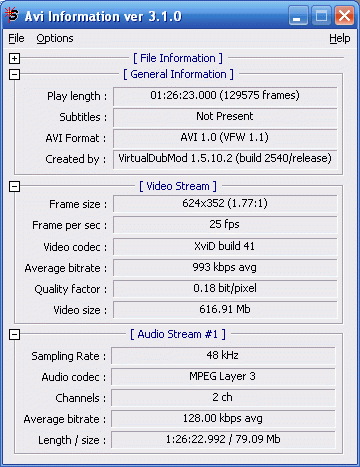Open the Help menu
The width and height of the screenshot is (360, 467).
pos(339,38)
